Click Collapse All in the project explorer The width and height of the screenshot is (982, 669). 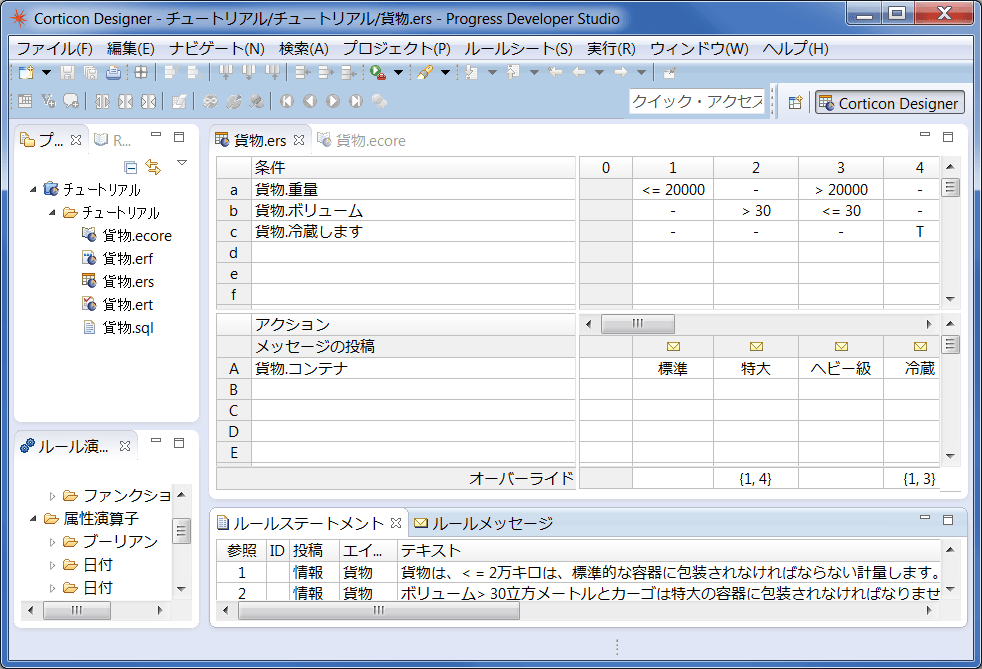pos(130,166)
